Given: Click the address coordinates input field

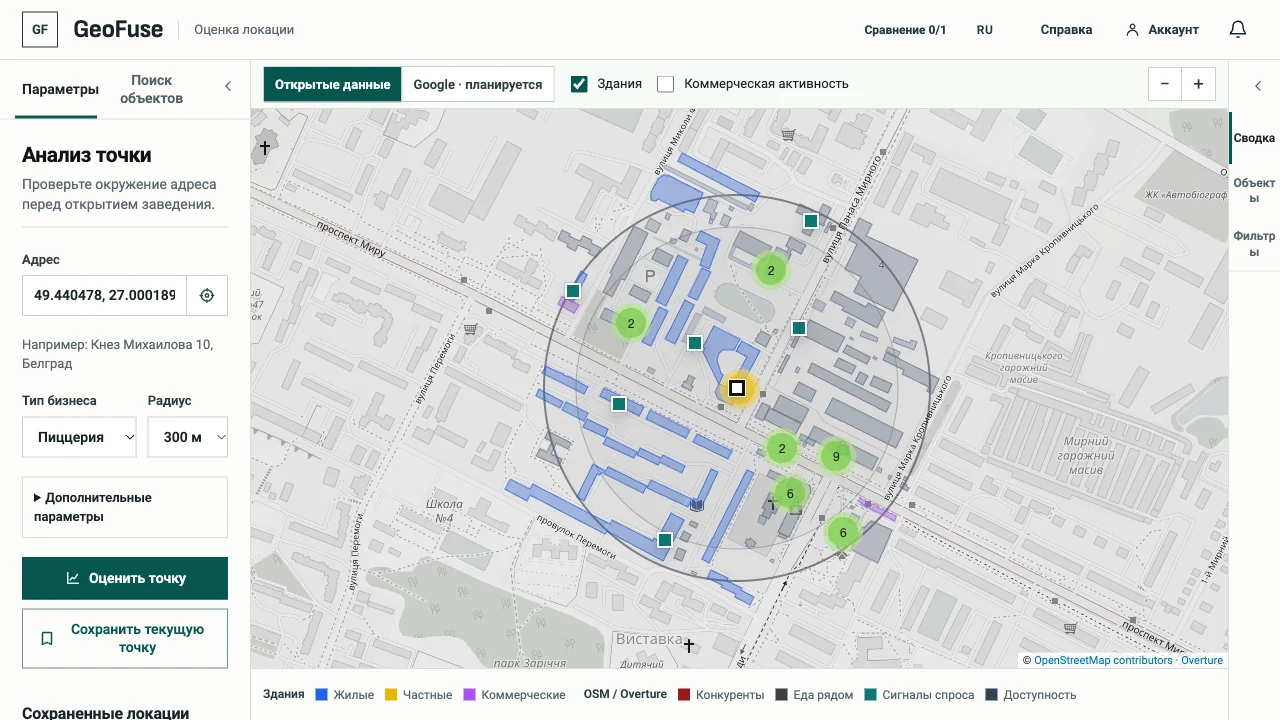Looking at the screenshot, I should pos(104,296).
